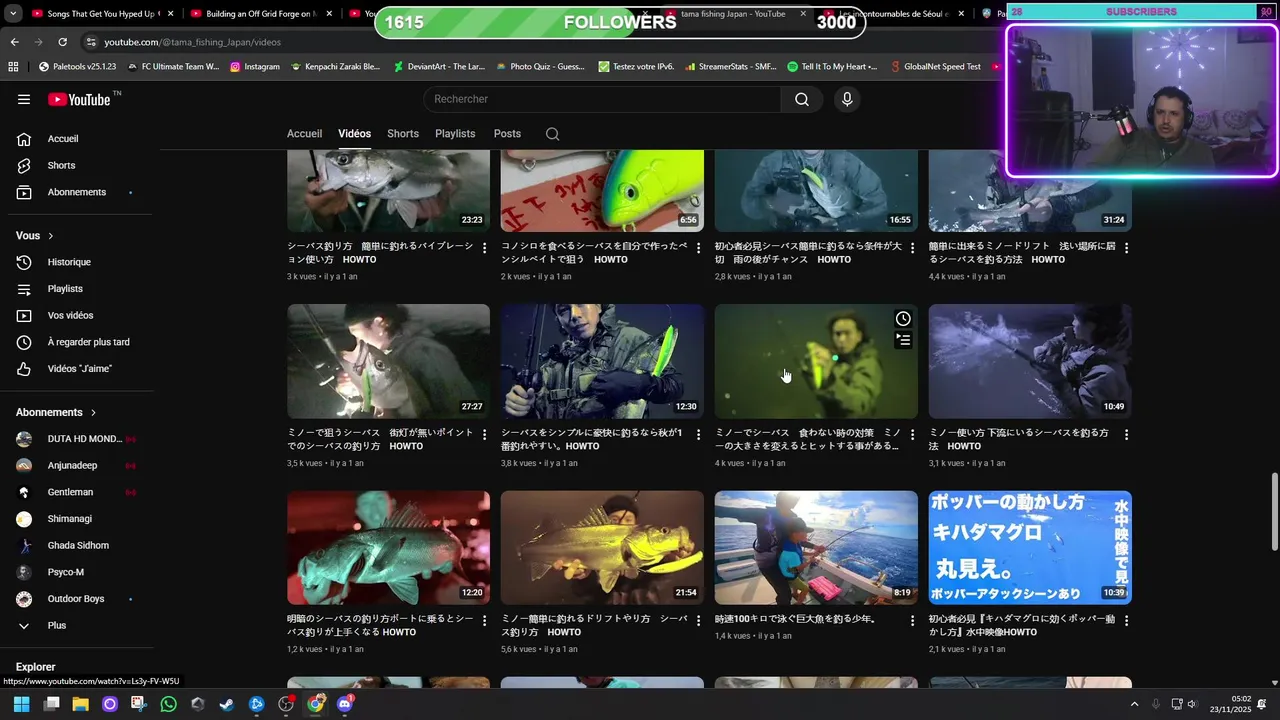Open menu for 12:20 video

485,621
